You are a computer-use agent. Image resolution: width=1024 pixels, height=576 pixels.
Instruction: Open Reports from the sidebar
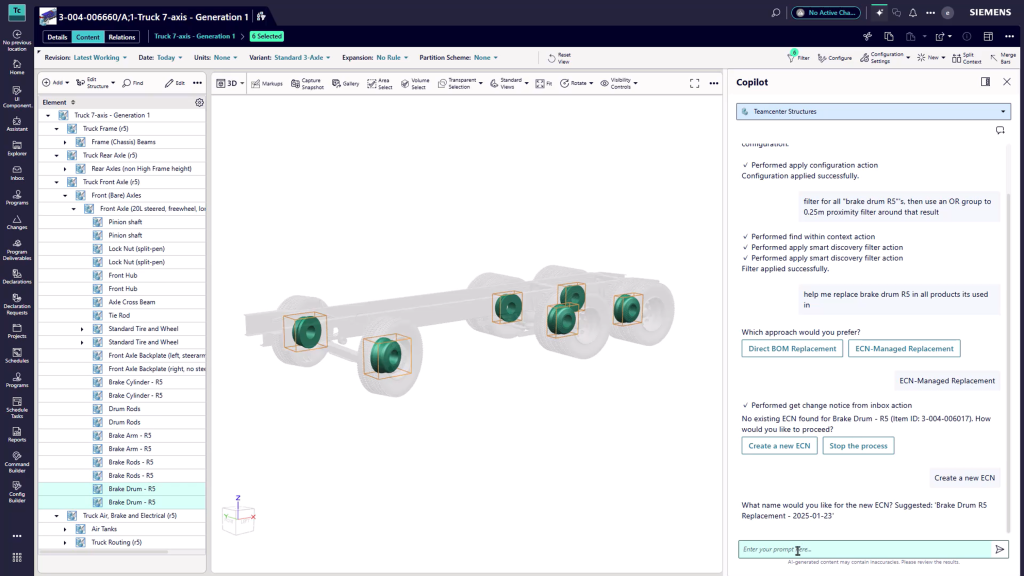pos(17,434)
